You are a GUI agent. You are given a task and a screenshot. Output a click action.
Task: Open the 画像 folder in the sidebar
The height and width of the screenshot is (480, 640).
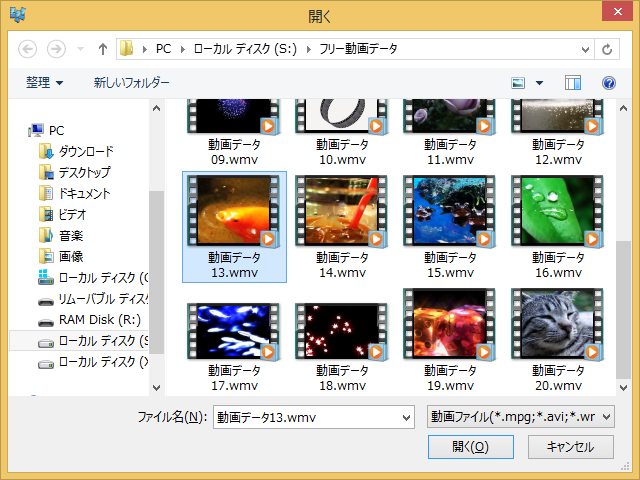coord(61,256)
